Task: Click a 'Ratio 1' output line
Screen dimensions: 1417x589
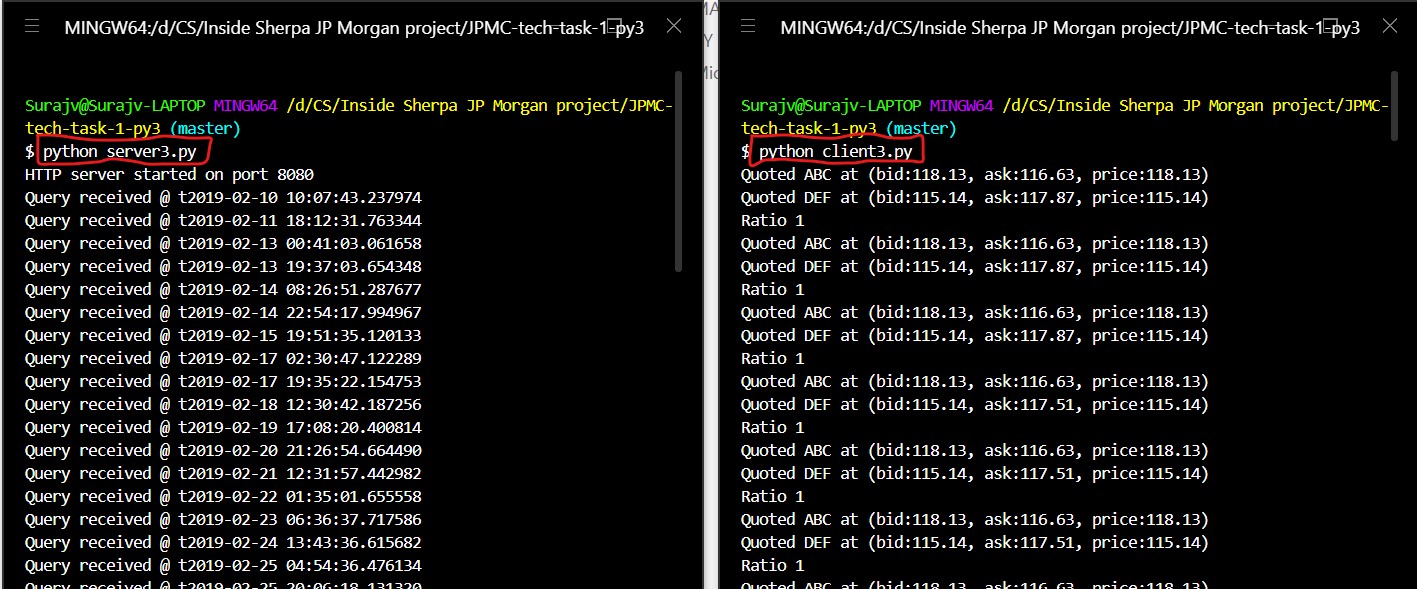Action: [771, 219]
